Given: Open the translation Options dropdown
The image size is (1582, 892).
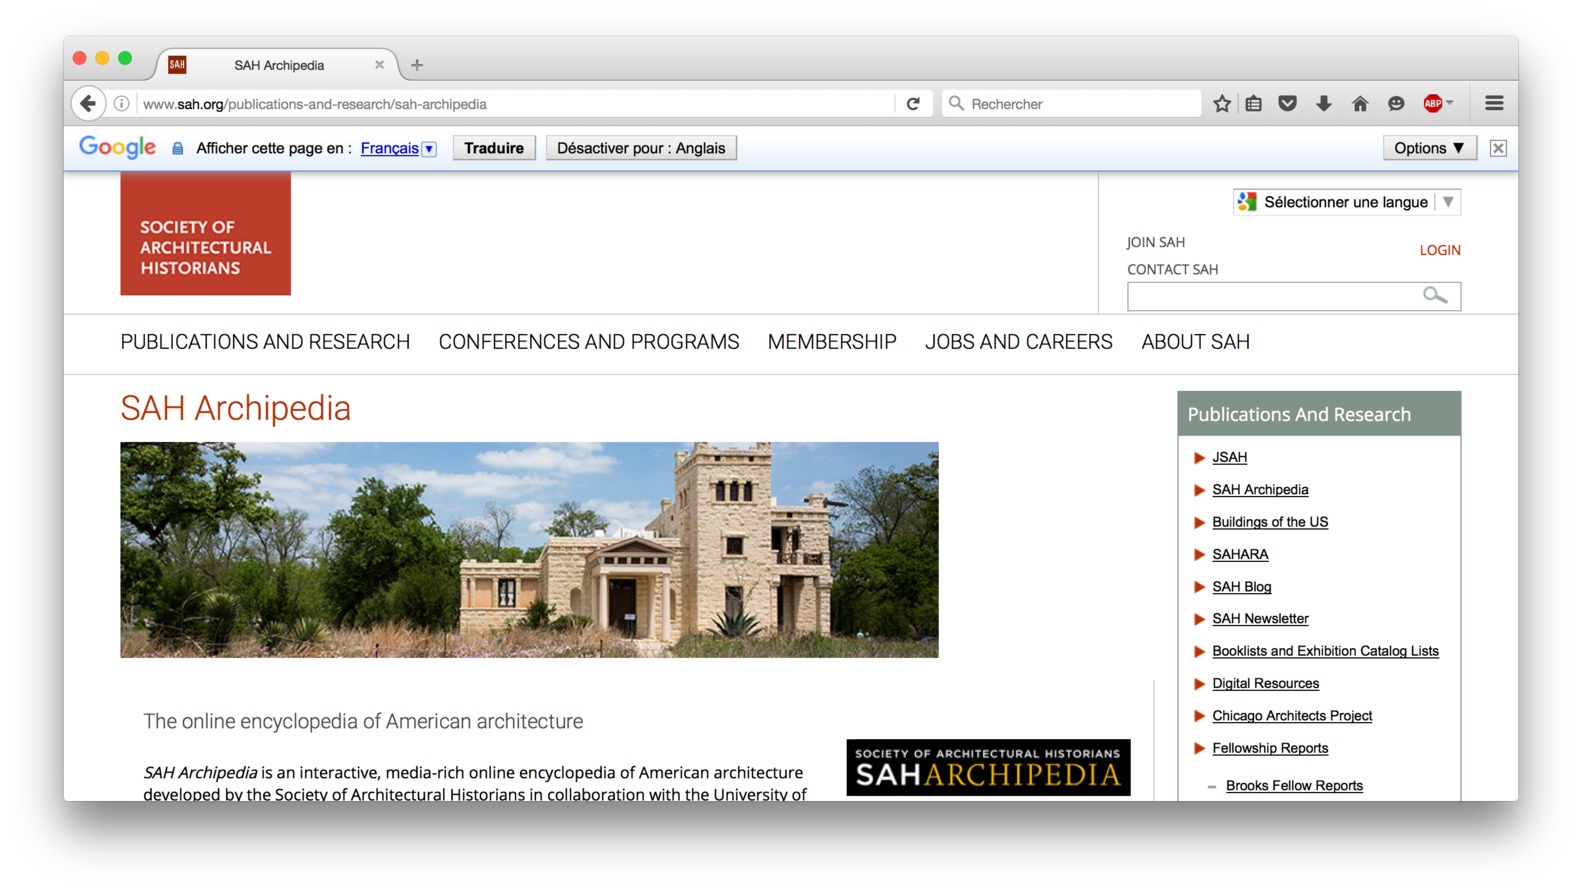Looking at the screenshot, I should [x=1429, y=148].
